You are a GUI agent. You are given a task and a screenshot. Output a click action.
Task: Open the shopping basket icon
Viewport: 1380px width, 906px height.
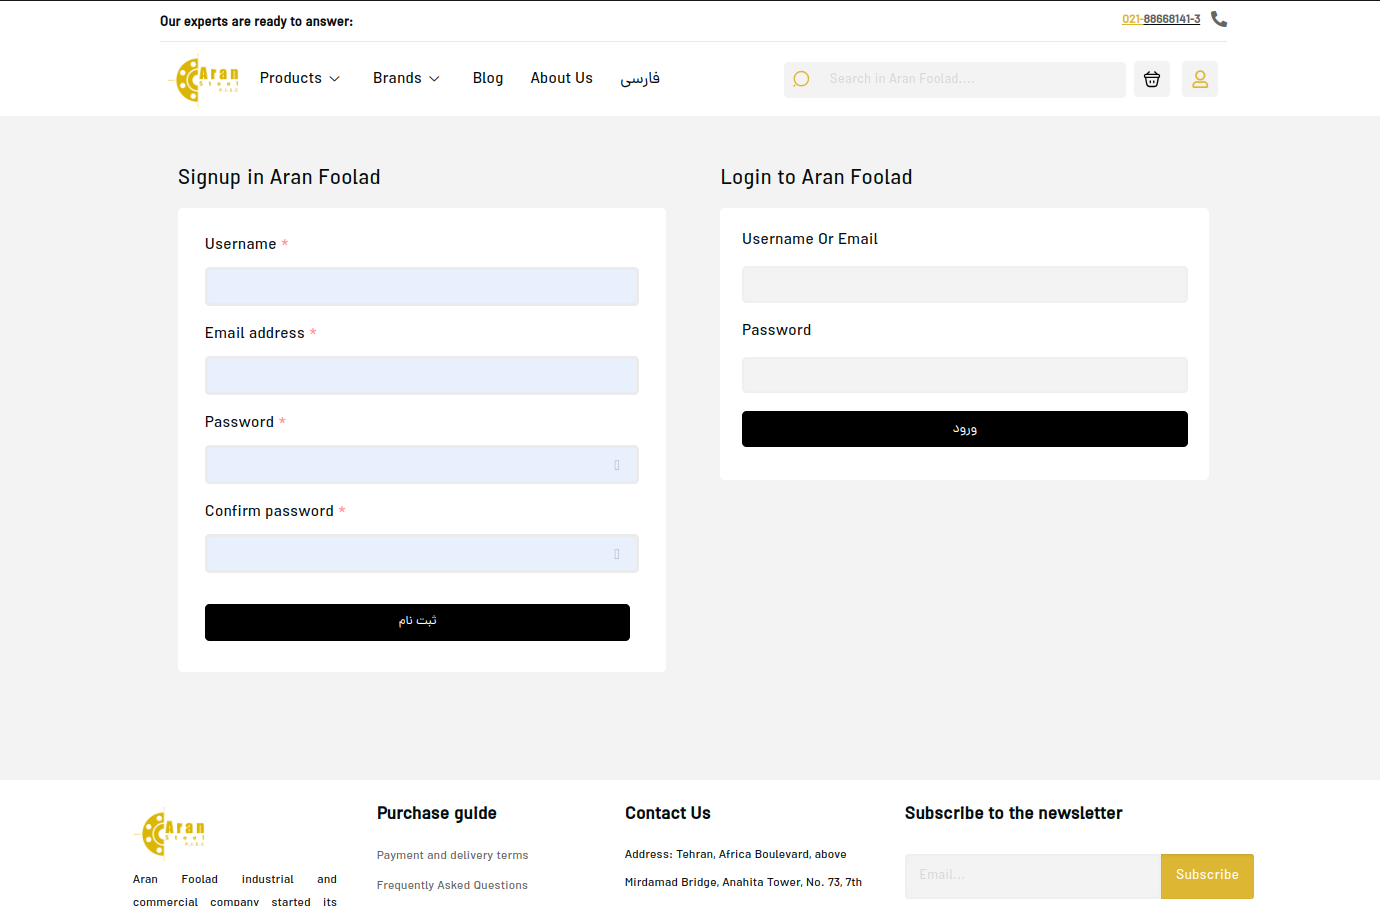point(1152,79)
